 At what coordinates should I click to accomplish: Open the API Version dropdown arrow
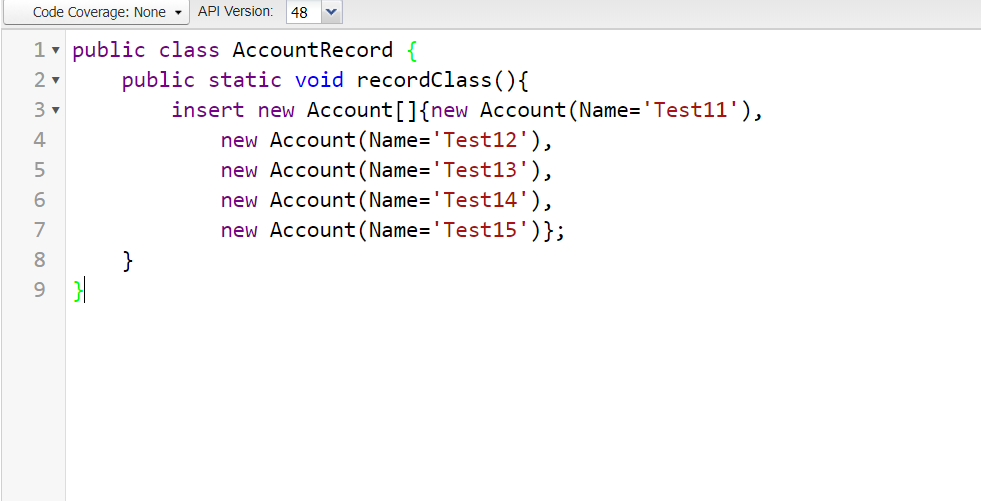[332, 12]
